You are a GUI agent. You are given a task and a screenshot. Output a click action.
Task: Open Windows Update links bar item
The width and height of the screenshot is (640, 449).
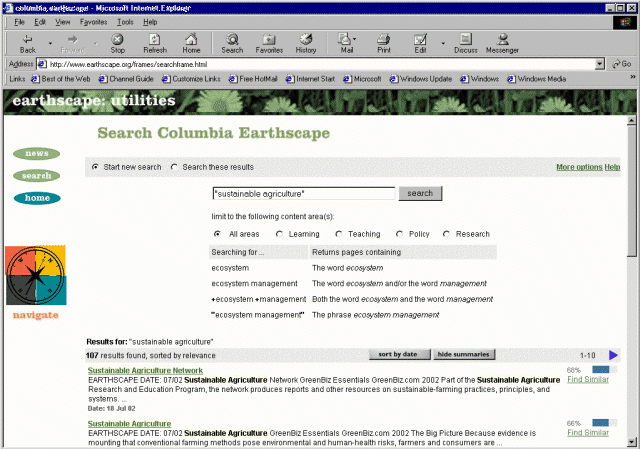click(x=421, y=79)
